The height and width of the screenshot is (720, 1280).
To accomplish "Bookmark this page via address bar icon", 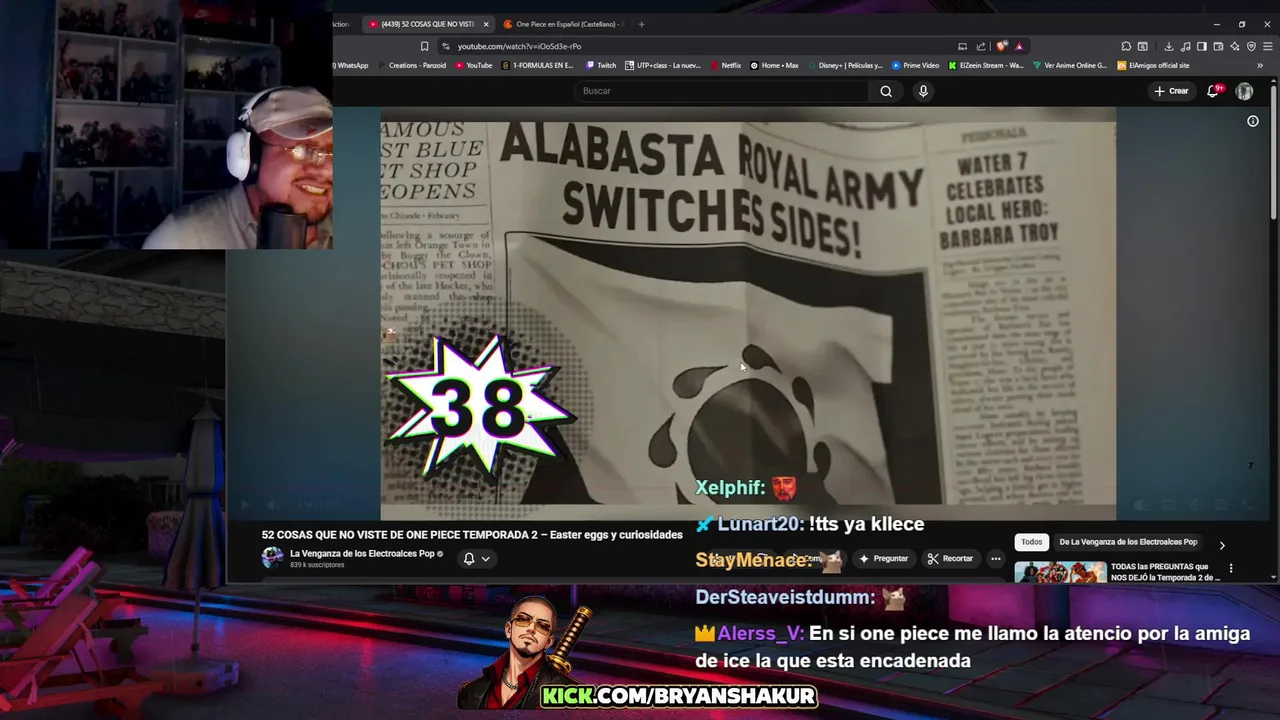I will tap(424, 46).
